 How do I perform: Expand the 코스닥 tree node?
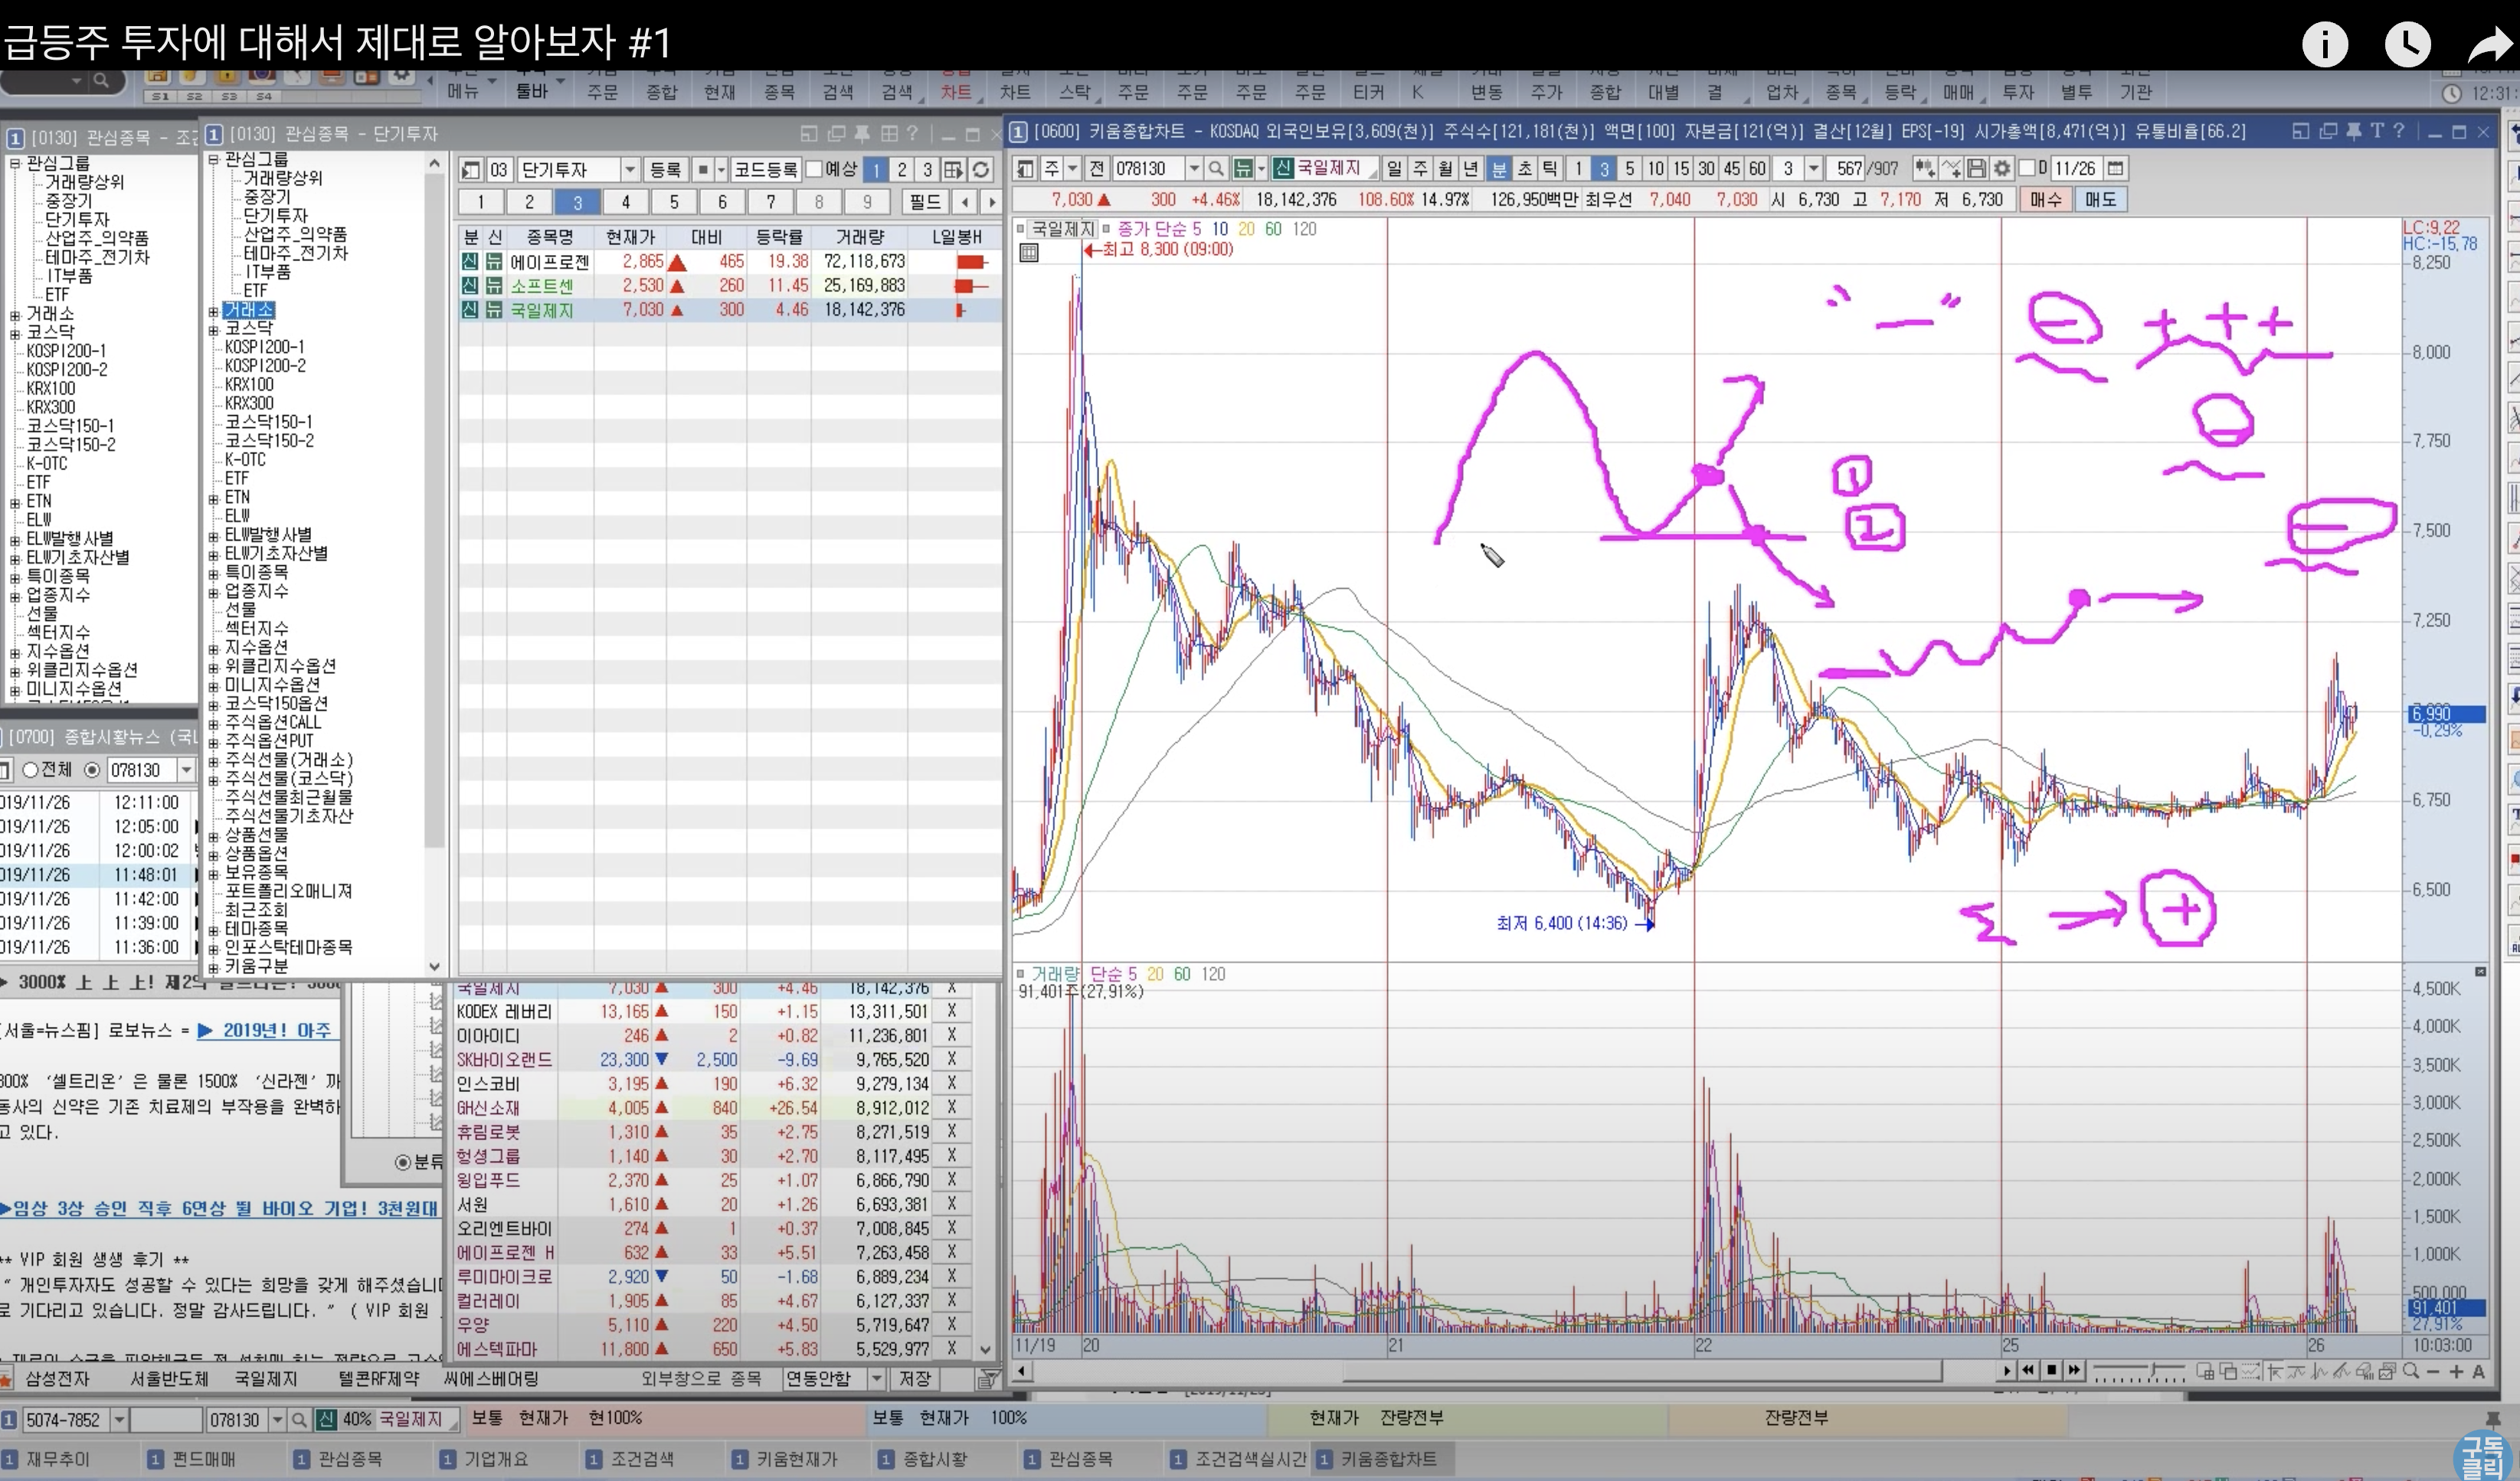coord(213,329)
